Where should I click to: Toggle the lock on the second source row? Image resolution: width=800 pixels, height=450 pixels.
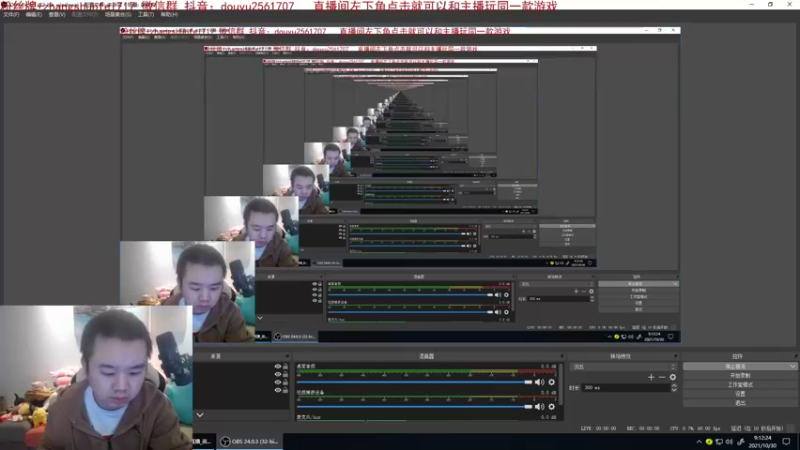[285, 374]
